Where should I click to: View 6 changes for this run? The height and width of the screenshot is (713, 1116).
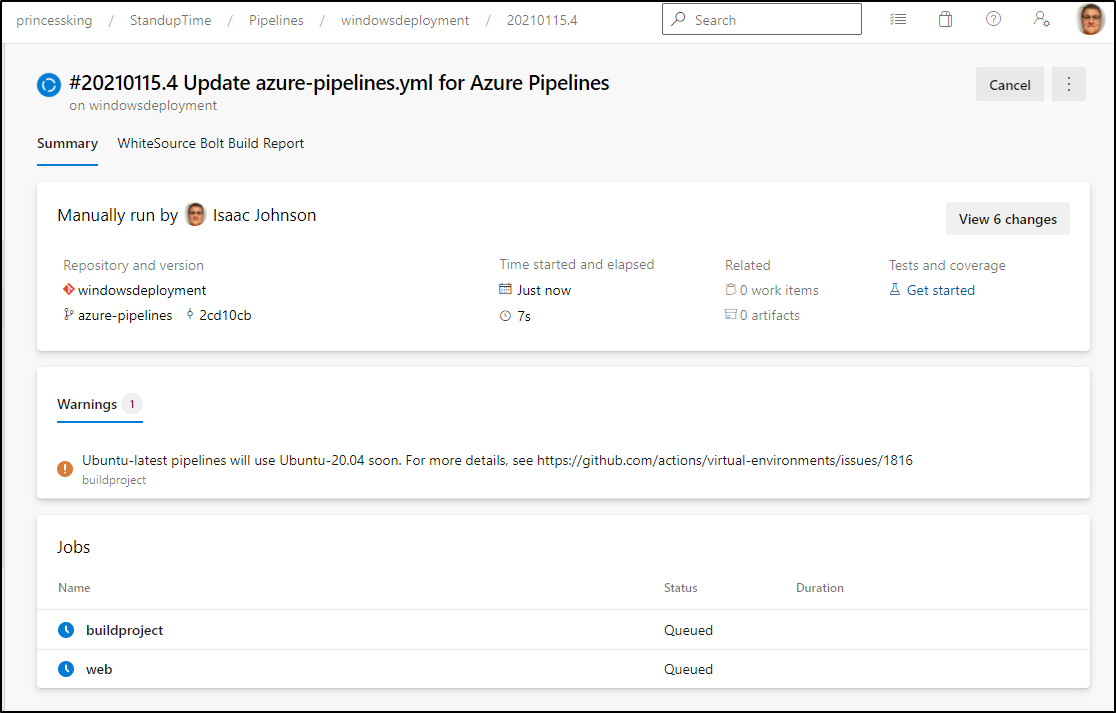[1007, 218]
